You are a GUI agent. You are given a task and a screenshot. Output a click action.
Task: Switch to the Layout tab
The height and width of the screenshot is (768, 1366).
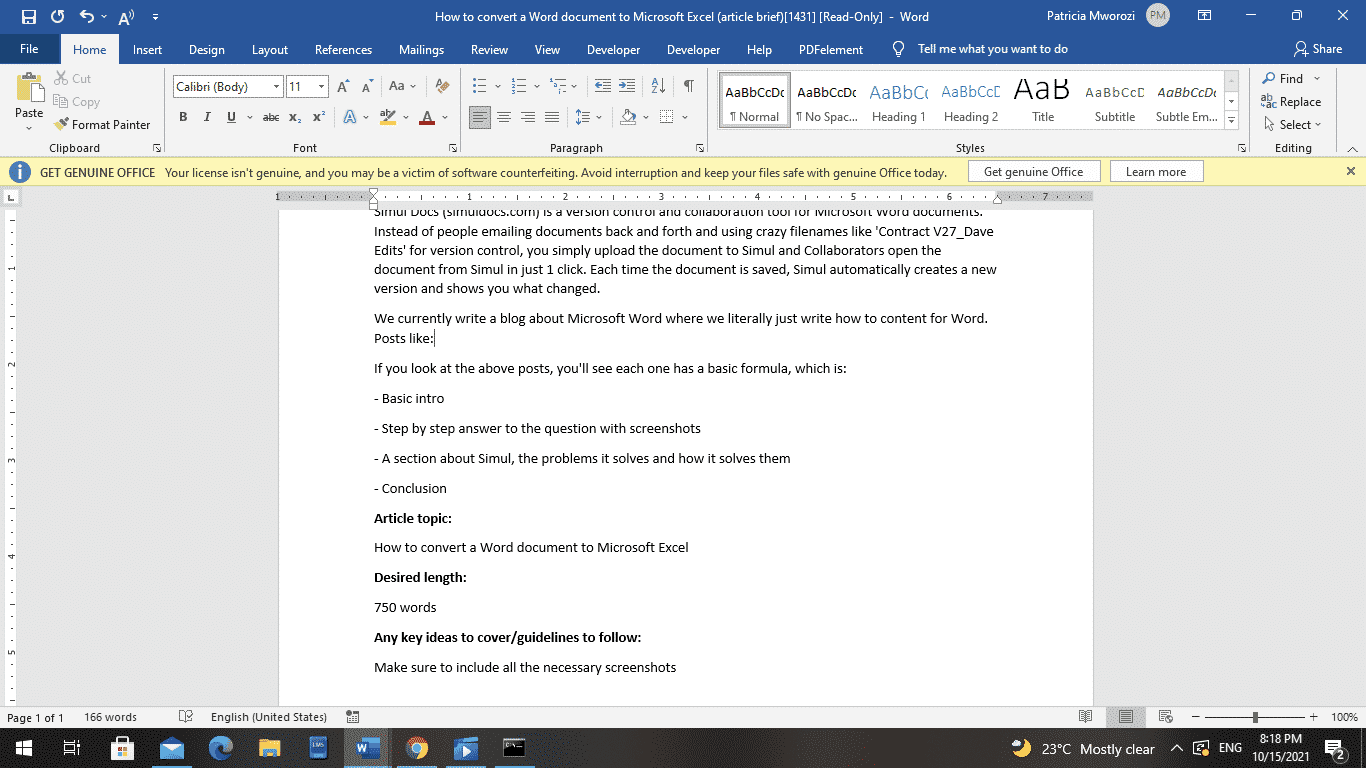coord(270,49)
